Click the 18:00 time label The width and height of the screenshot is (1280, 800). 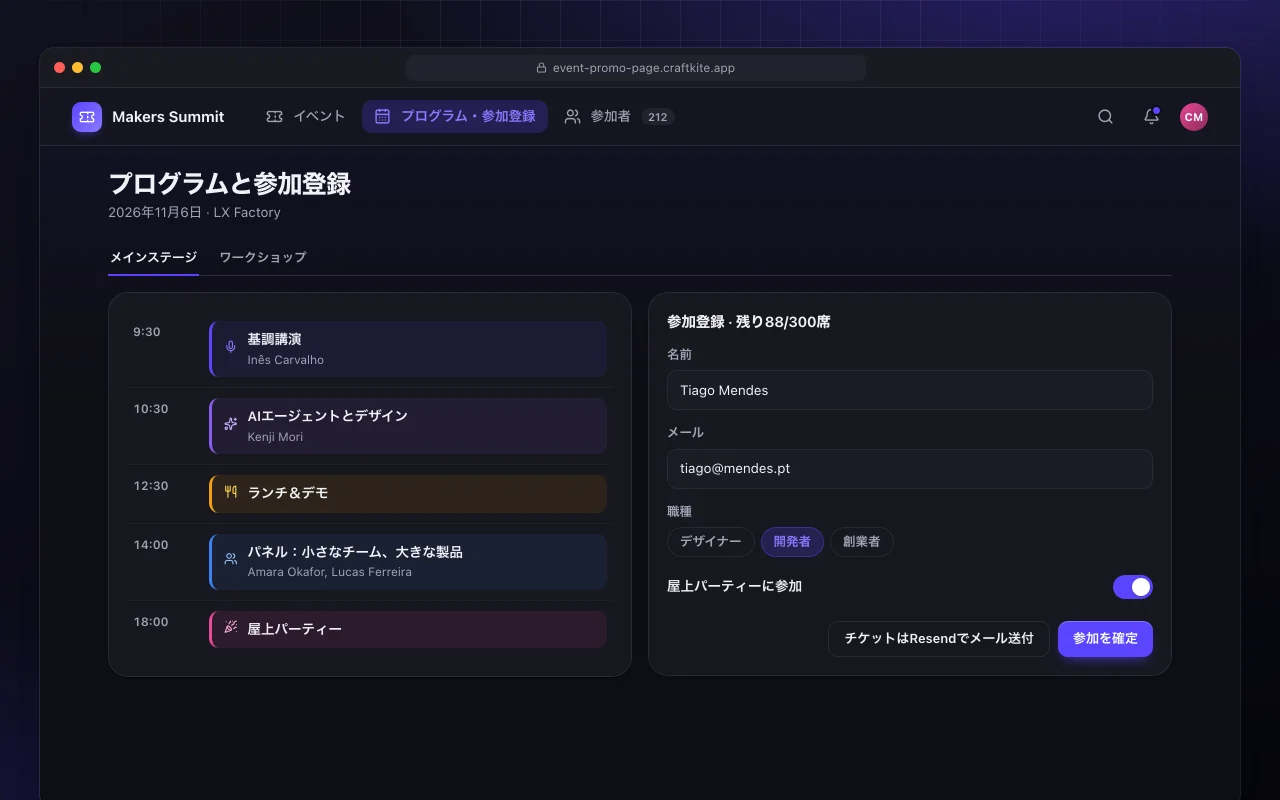[x=151, y=622]
